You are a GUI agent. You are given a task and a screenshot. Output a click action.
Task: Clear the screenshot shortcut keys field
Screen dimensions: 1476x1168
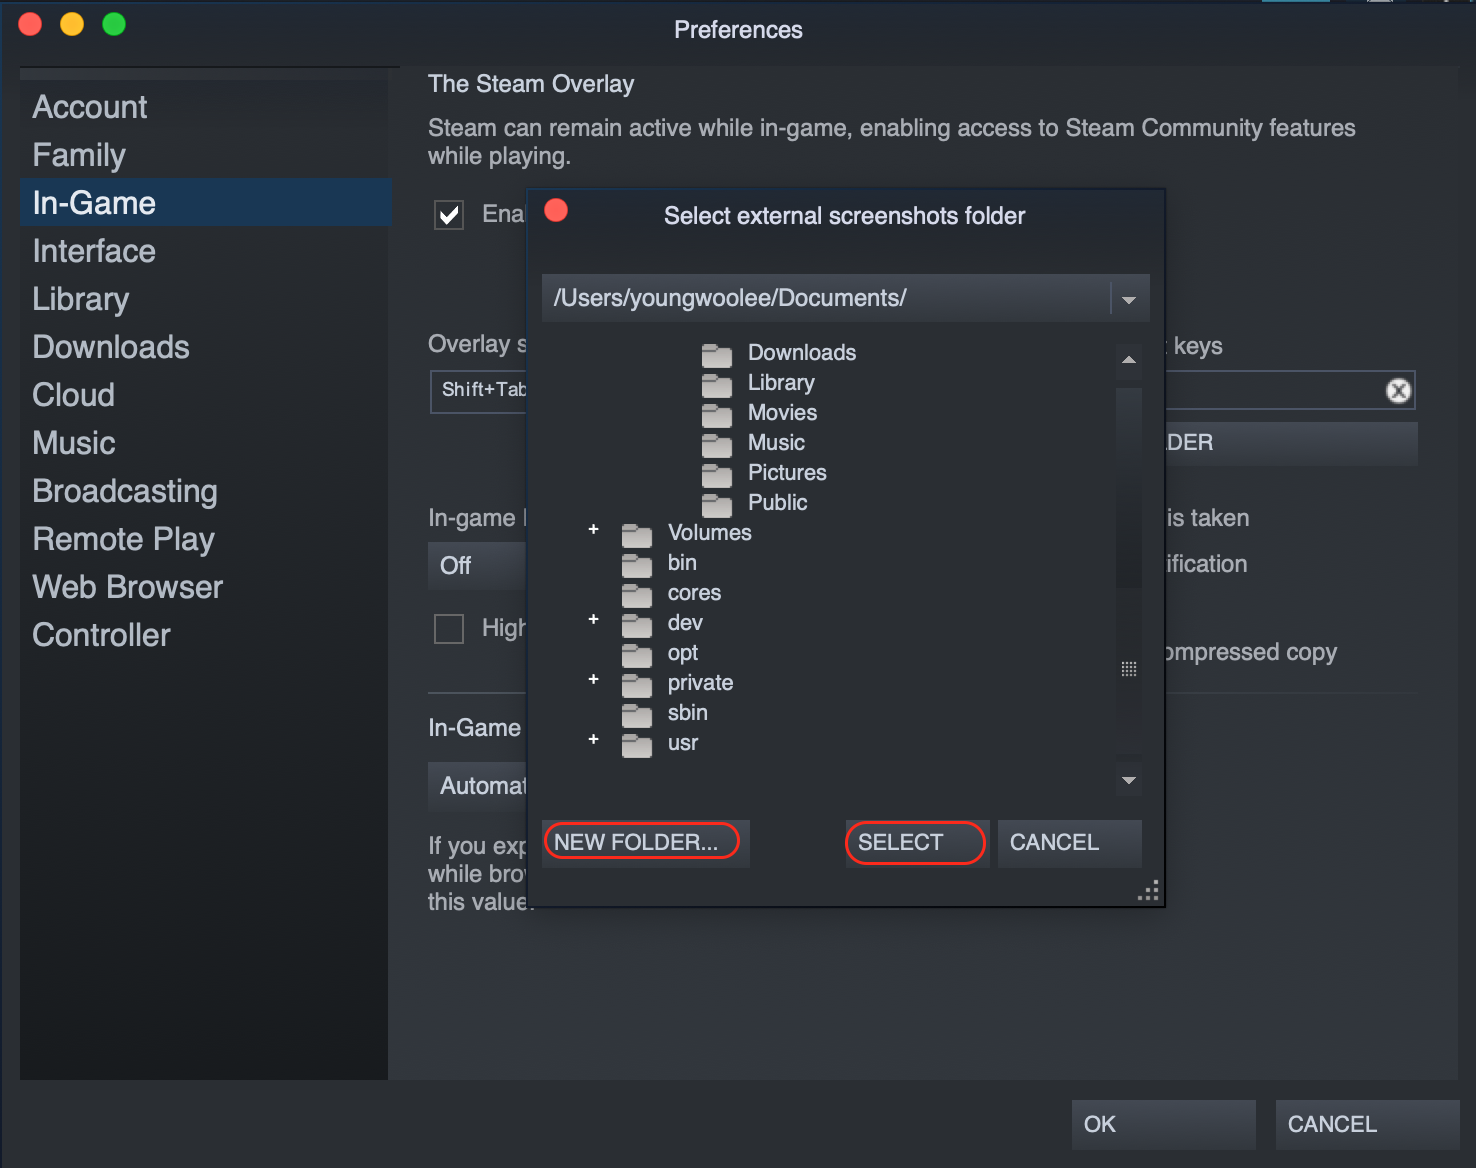pyautogui.click(x=1399, y=391)
